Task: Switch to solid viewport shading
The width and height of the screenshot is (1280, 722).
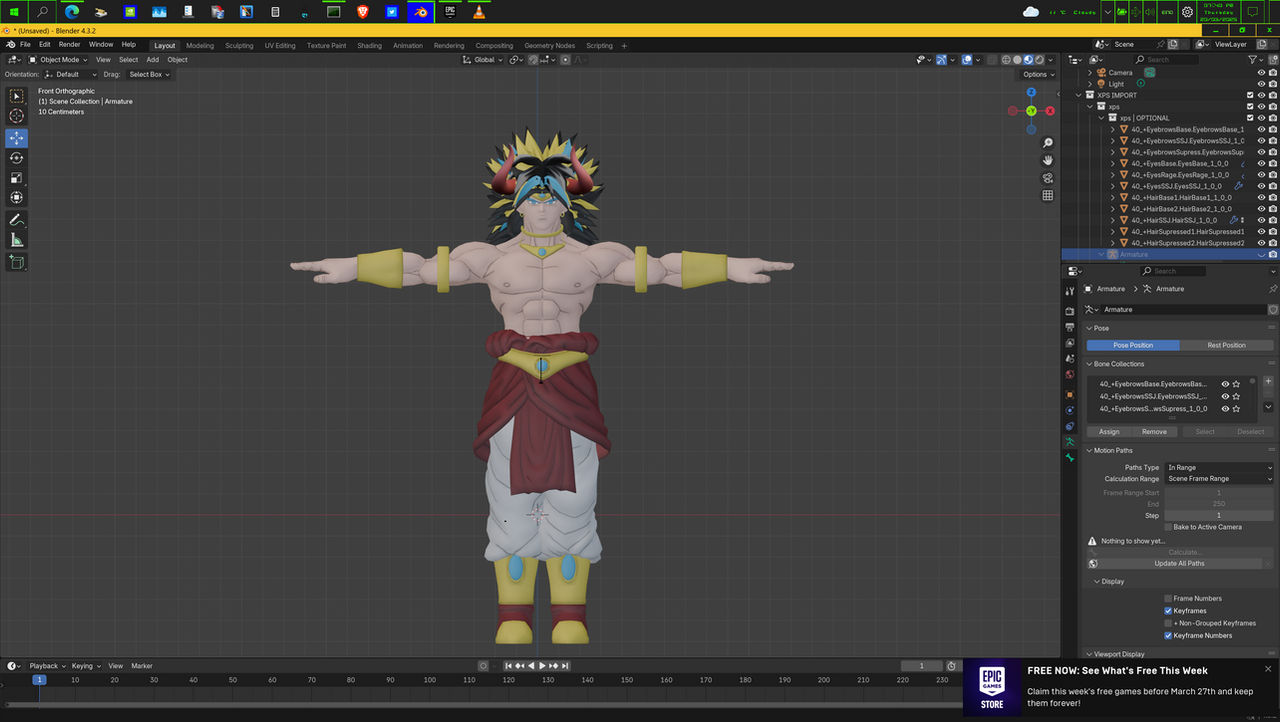Action: 1017,60
